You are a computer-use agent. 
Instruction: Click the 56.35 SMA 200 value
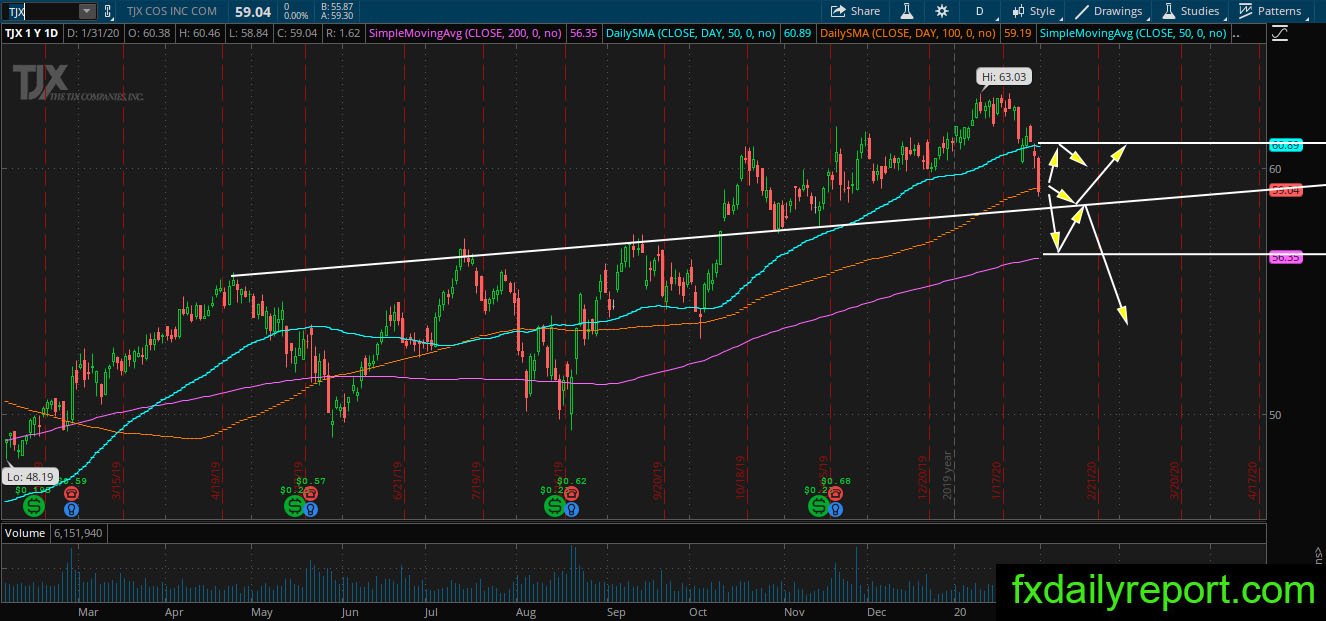[583, 33]
